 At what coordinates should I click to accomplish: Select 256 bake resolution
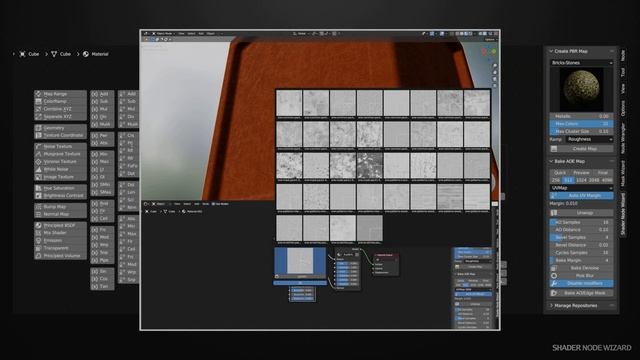(x=556, y=180)
